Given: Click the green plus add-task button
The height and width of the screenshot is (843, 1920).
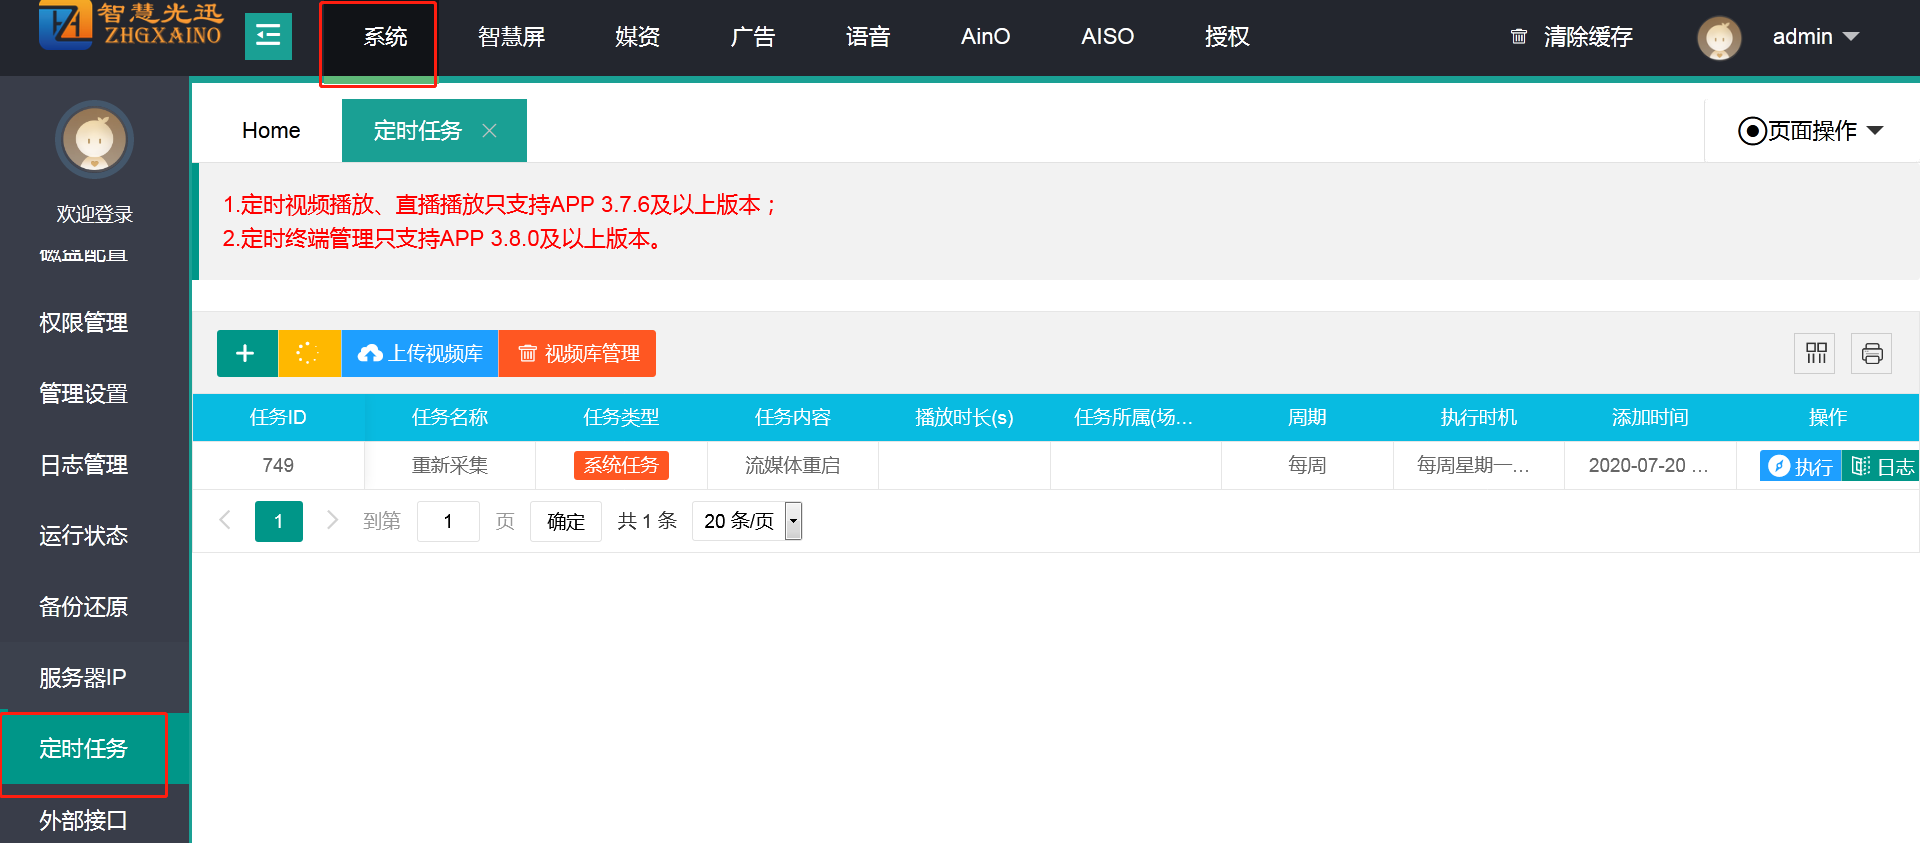Looking at the screenshot, I should [x=246, y=353].
